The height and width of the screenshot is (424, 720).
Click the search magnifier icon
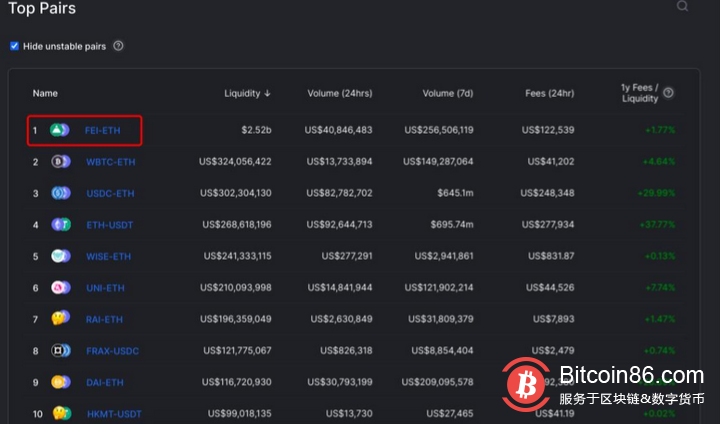point(683,6)
